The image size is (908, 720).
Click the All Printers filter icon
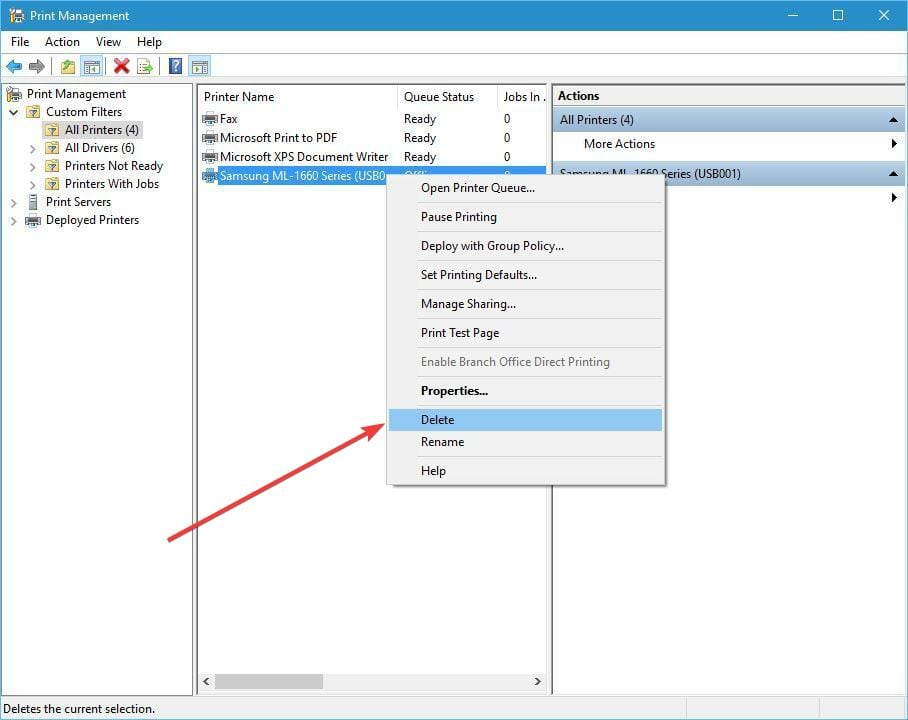click(x=53, y=130)
